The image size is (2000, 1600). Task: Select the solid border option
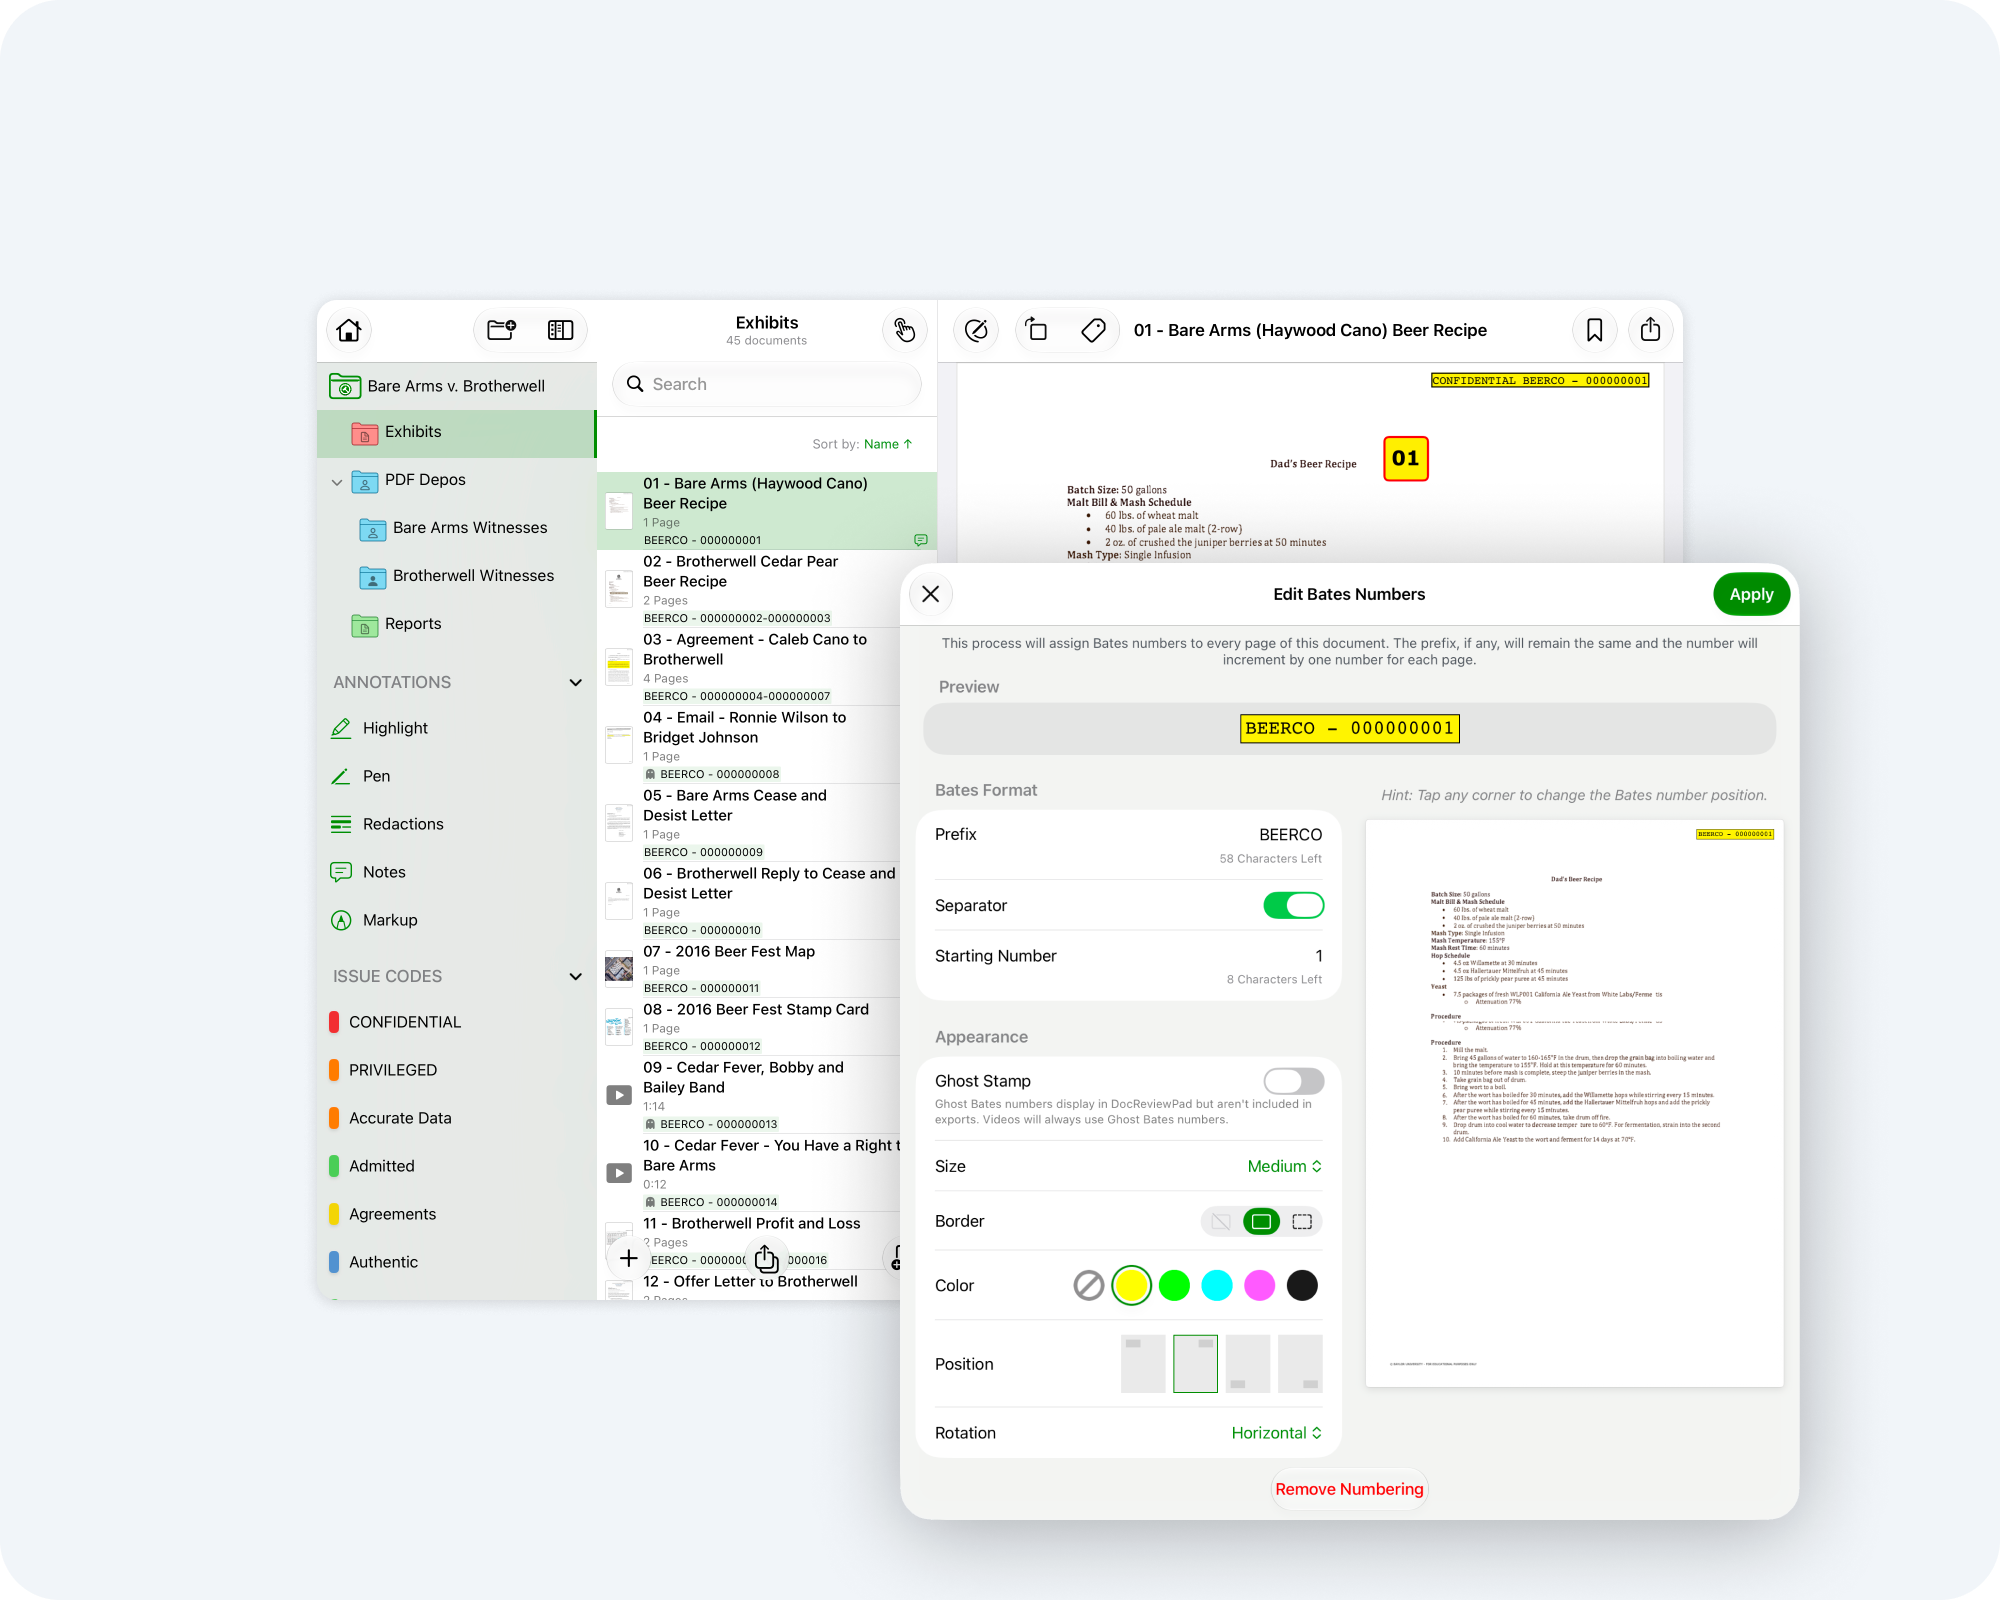click(x=1261, y=1221)
